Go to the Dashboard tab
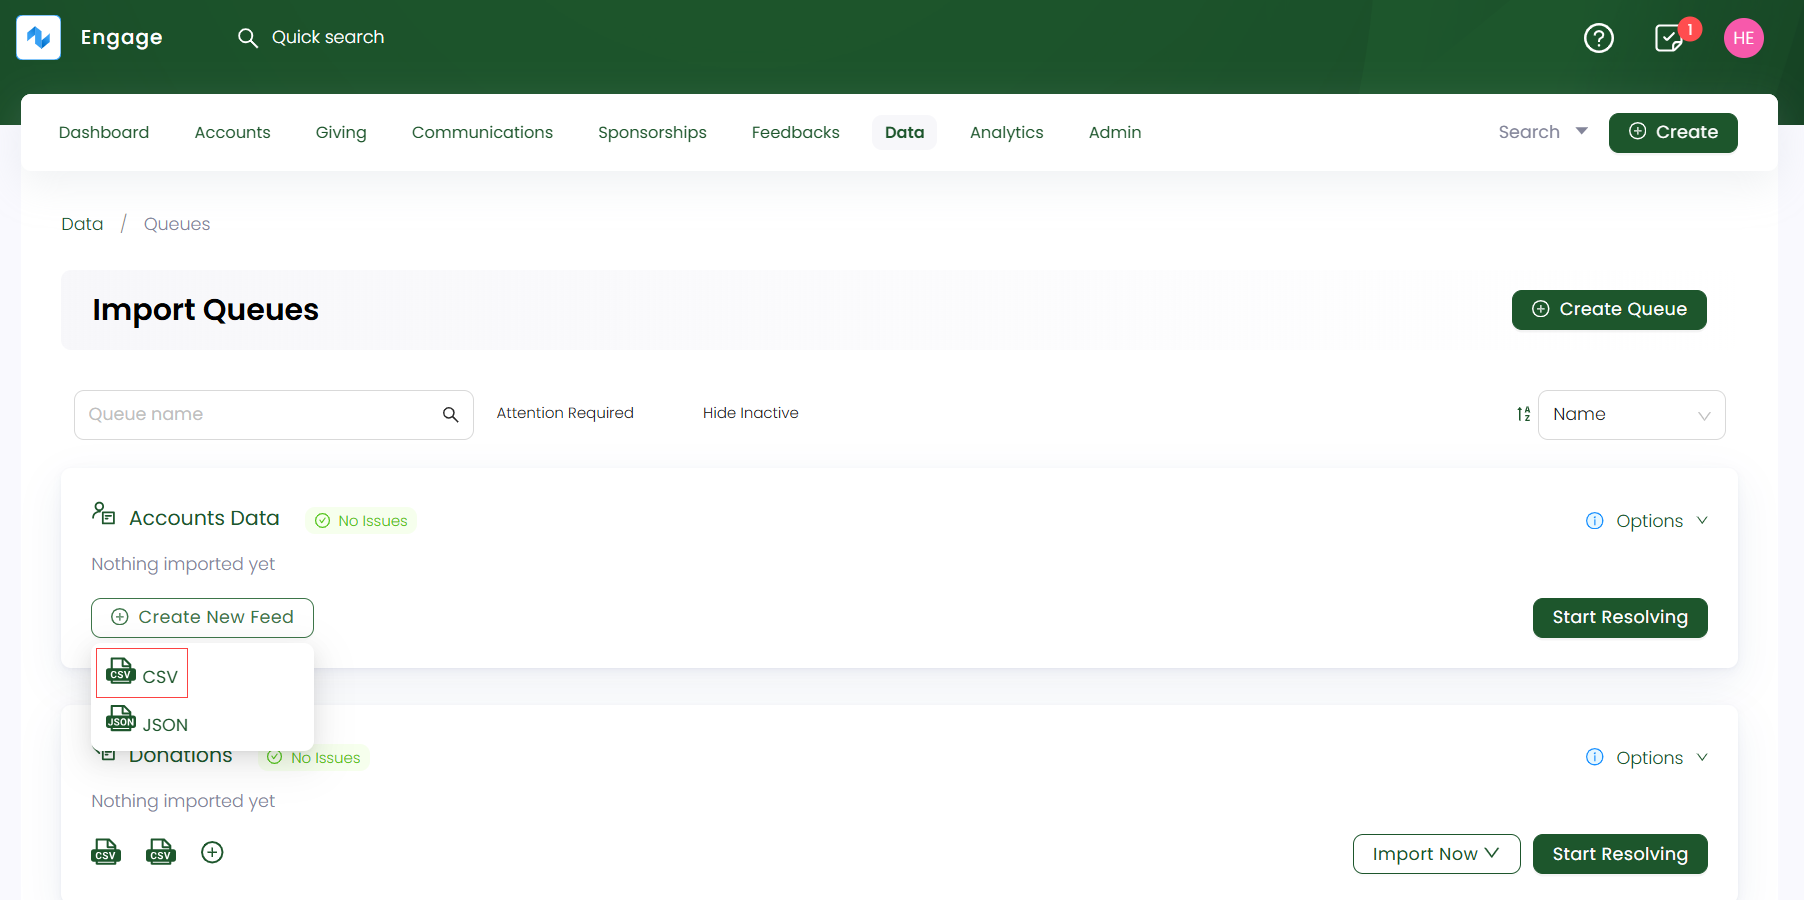This screenshot has width=1804, height=900. 104,132
